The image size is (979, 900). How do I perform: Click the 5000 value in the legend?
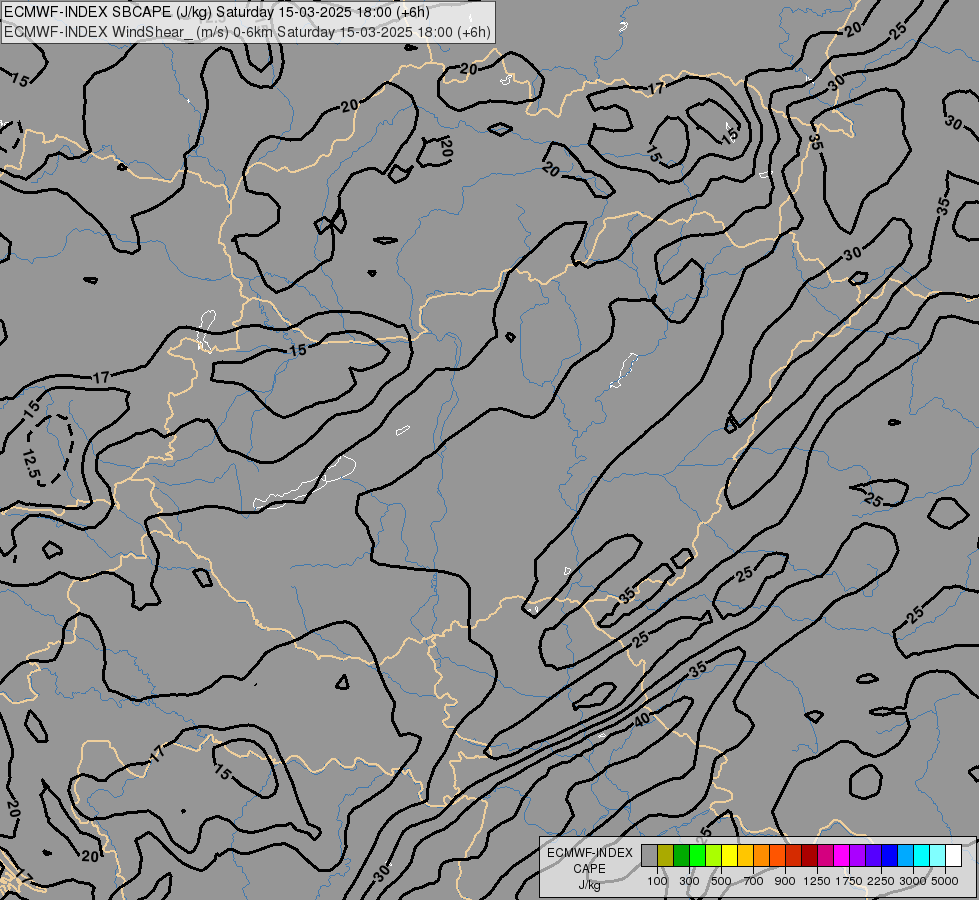945,881
